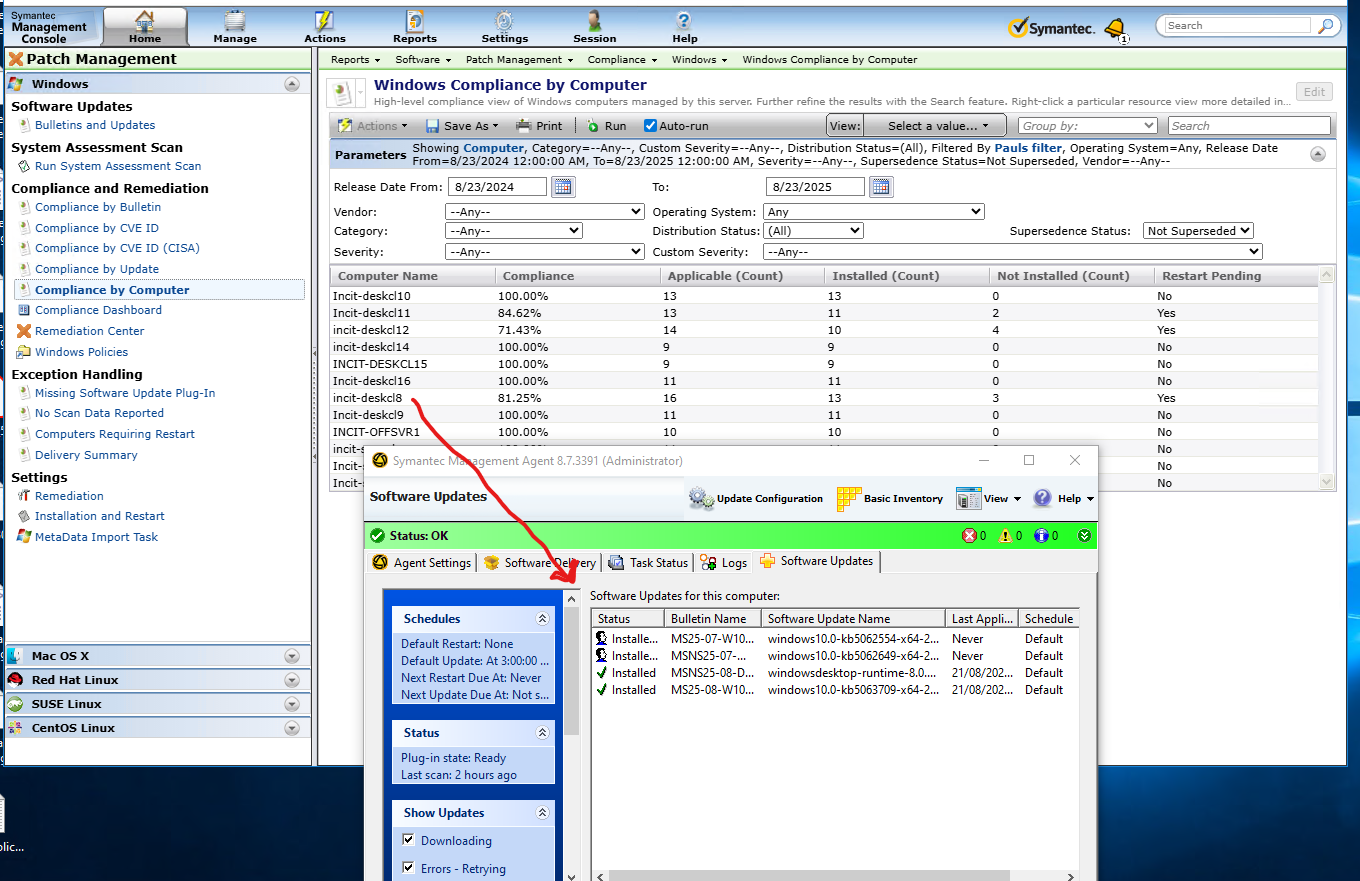
Task: Toggle the Auto-run checkbox
Action: tap(650, 126)
